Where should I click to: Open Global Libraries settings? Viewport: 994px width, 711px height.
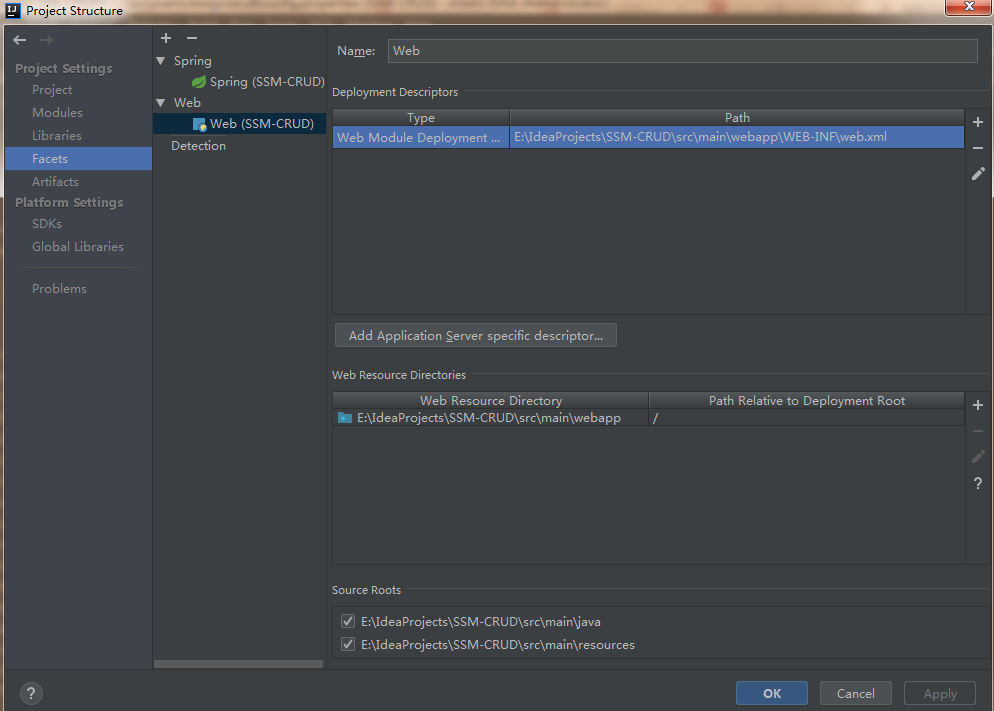[x=78, y=247]
